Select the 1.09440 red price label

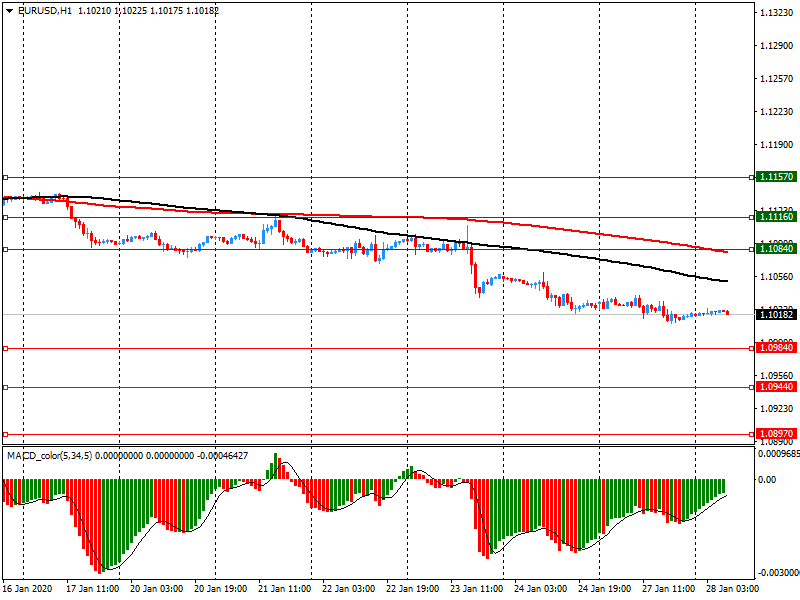coord(776,386)
